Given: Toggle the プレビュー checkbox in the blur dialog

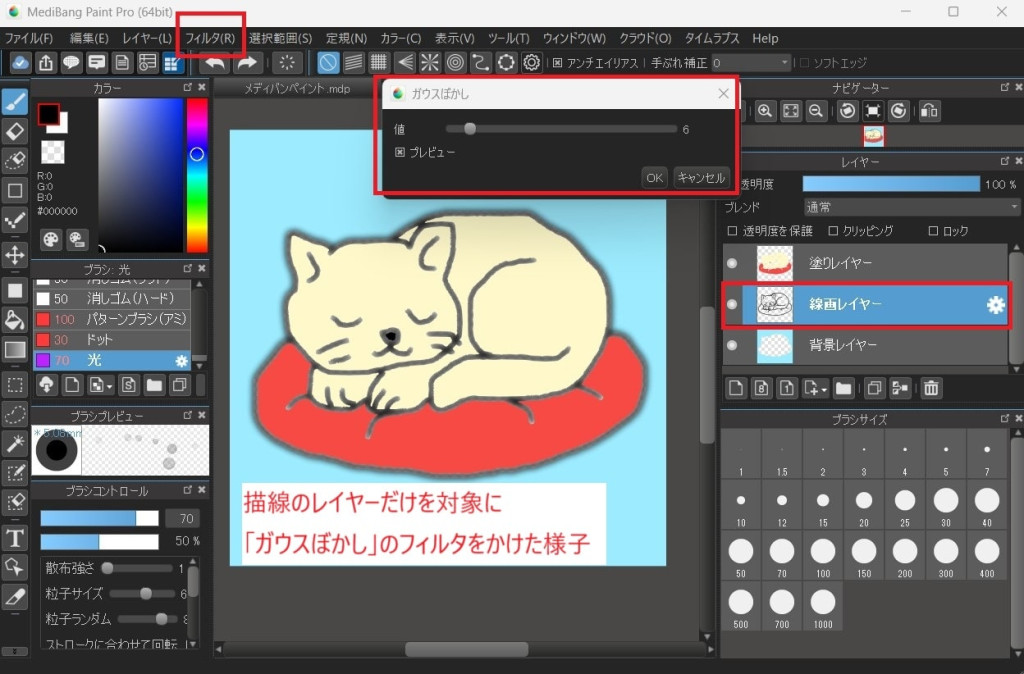Looking at the screenshot, I should [x=400, y=152].
